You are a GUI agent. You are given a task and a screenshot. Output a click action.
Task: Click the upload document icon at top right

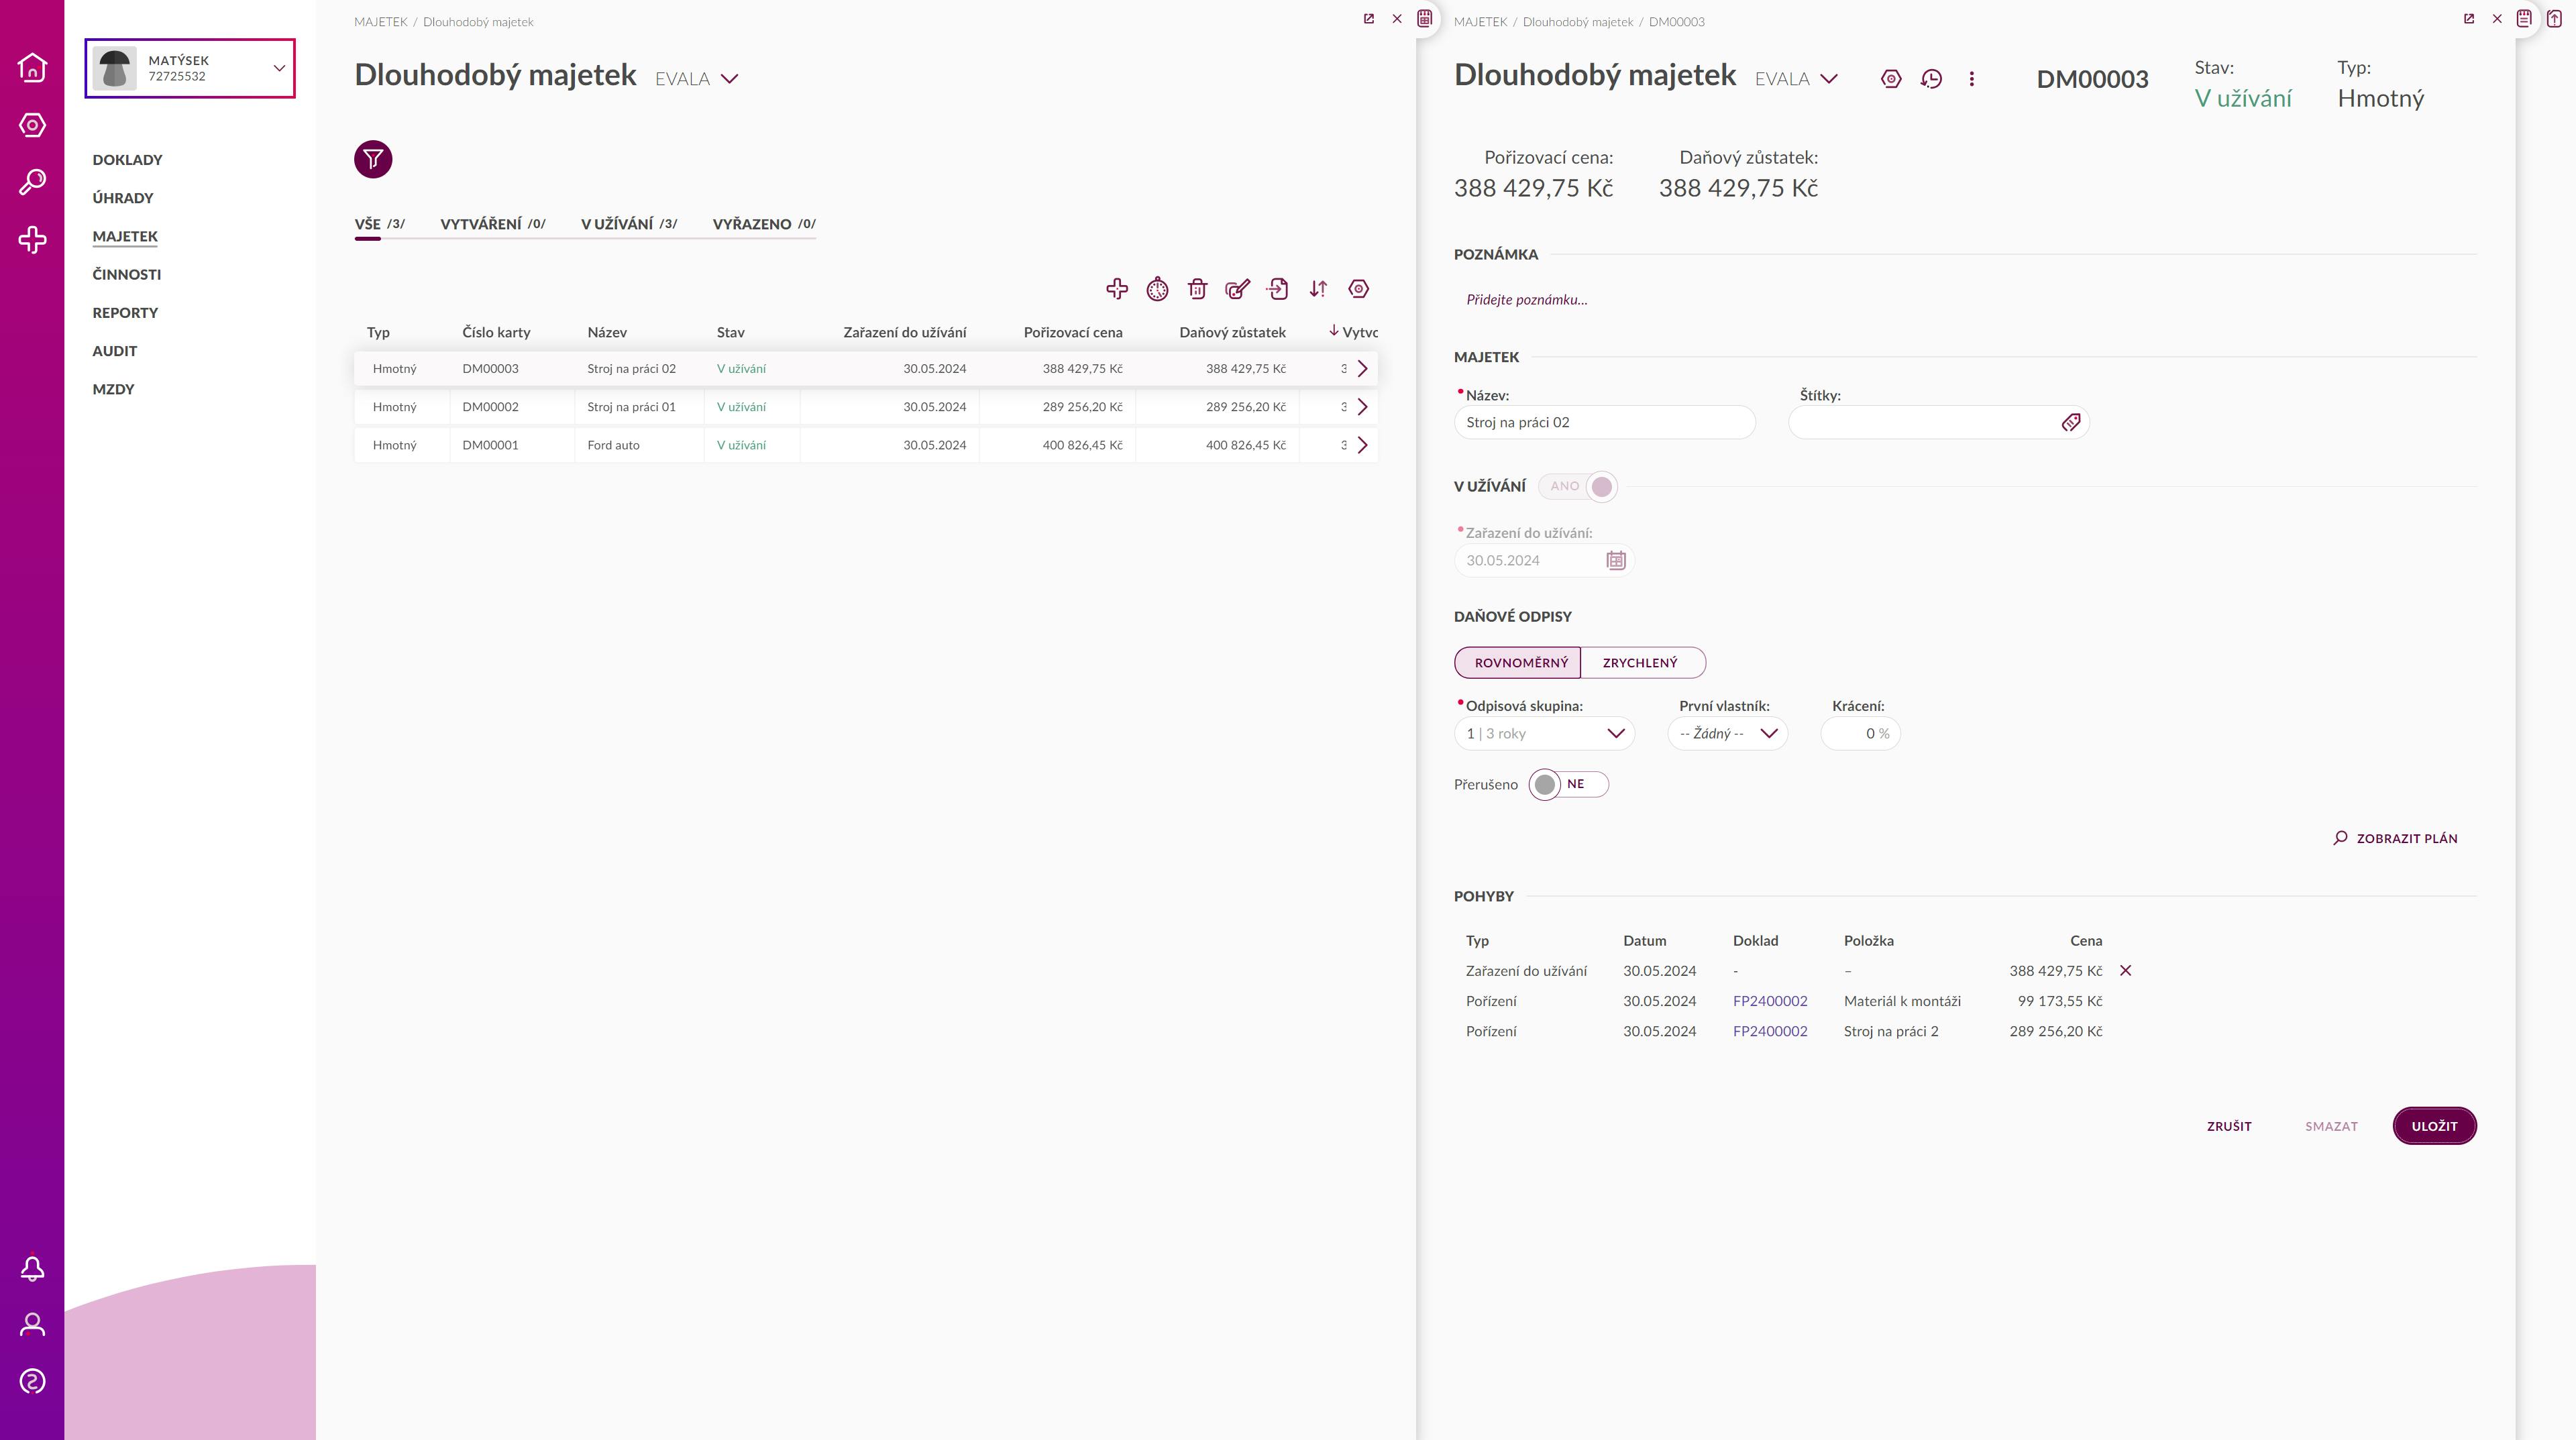click(x=2554, y=18)
